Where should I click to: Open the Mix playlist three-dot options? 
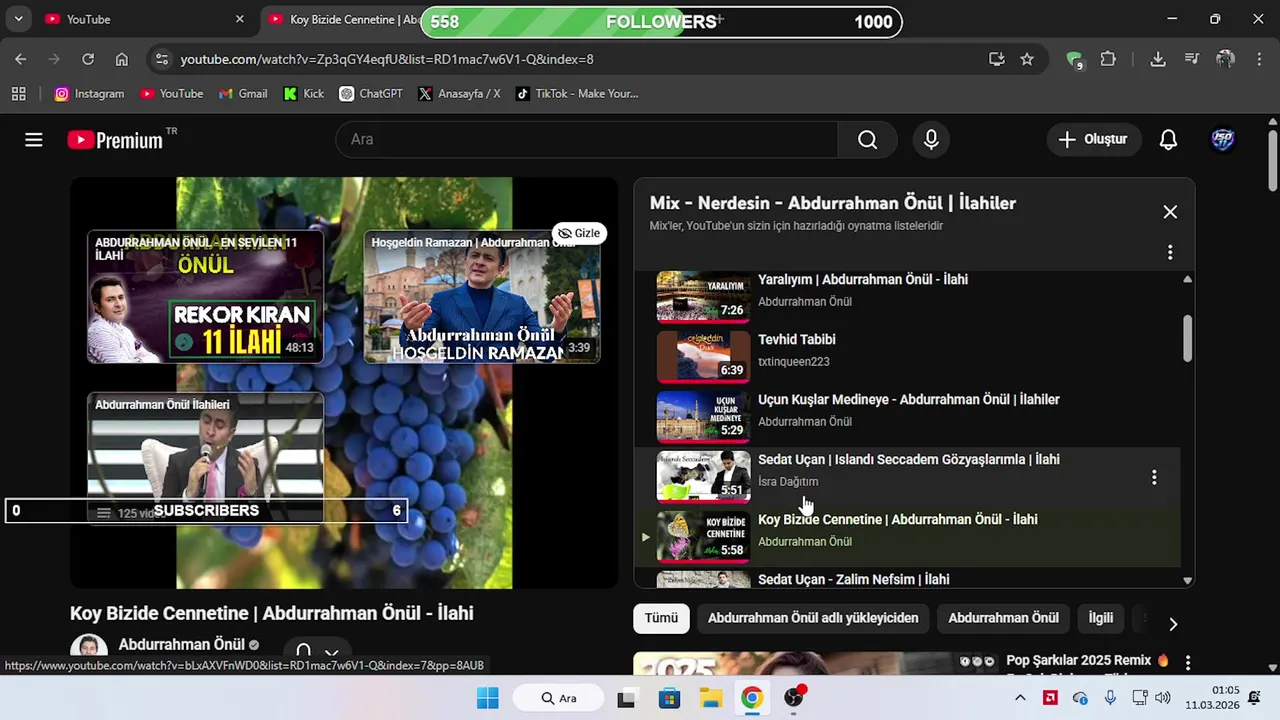click(1170, 253)
